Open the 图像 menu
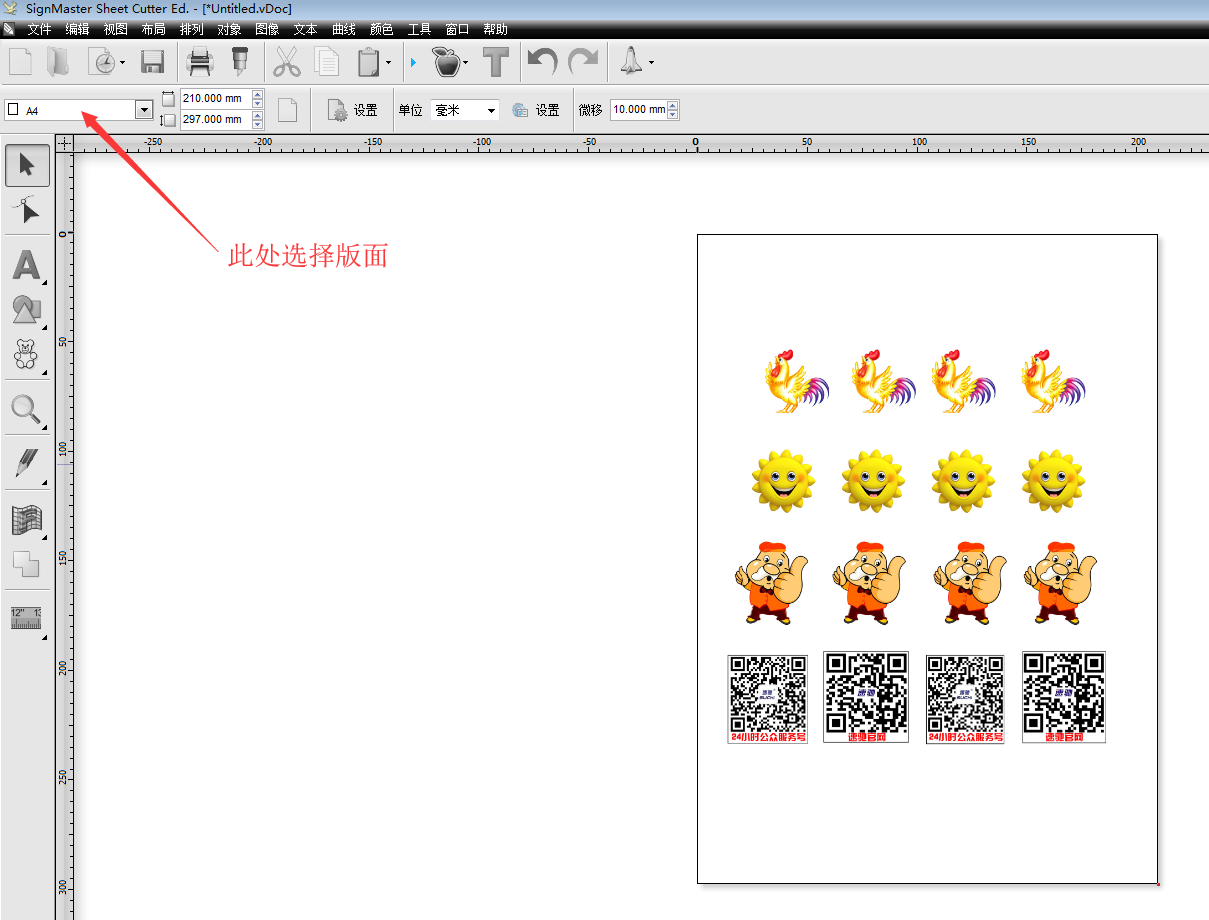 267,30
